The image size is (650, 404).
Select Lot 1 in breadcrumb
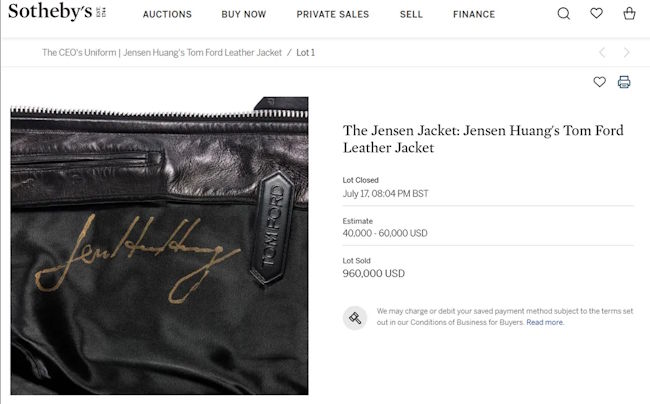pyautogui.click(x=306, y=53)
